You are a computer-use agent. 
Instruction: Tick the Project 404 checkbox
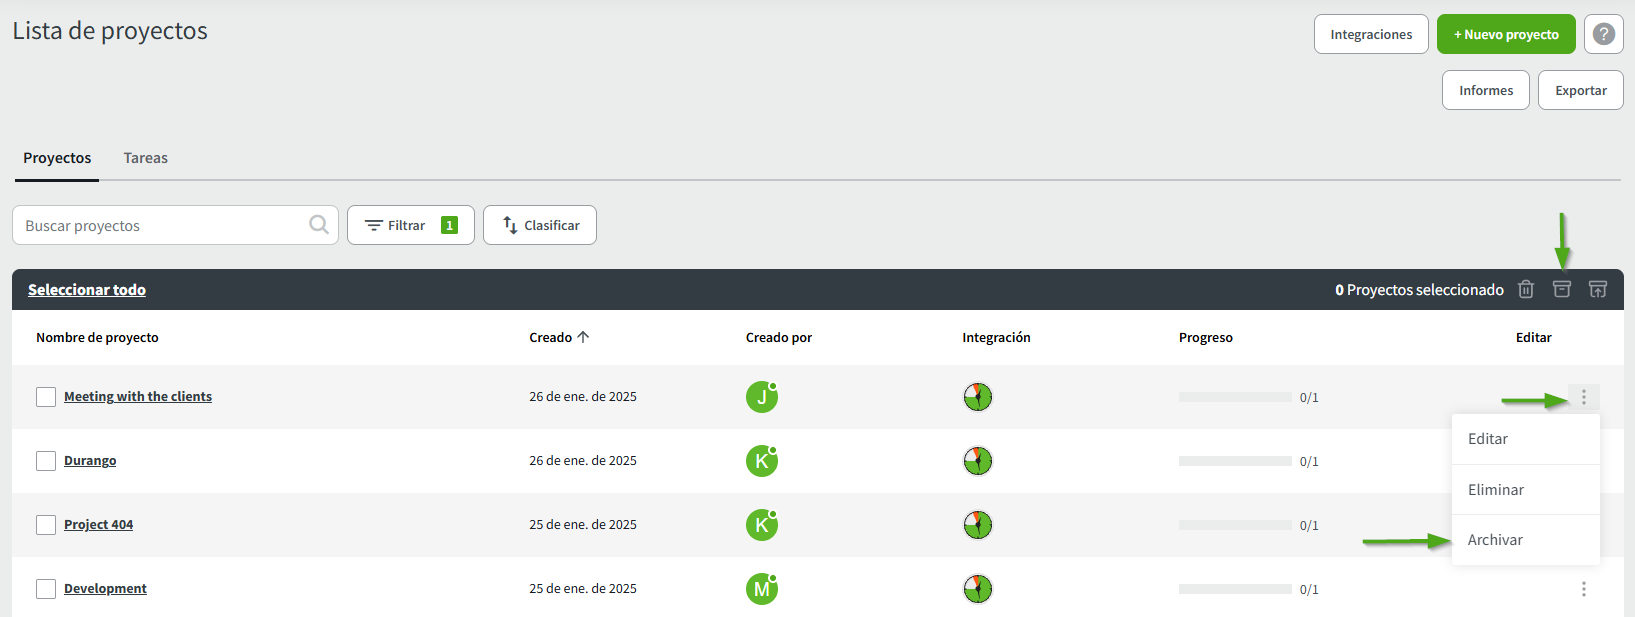click(46, 525)
